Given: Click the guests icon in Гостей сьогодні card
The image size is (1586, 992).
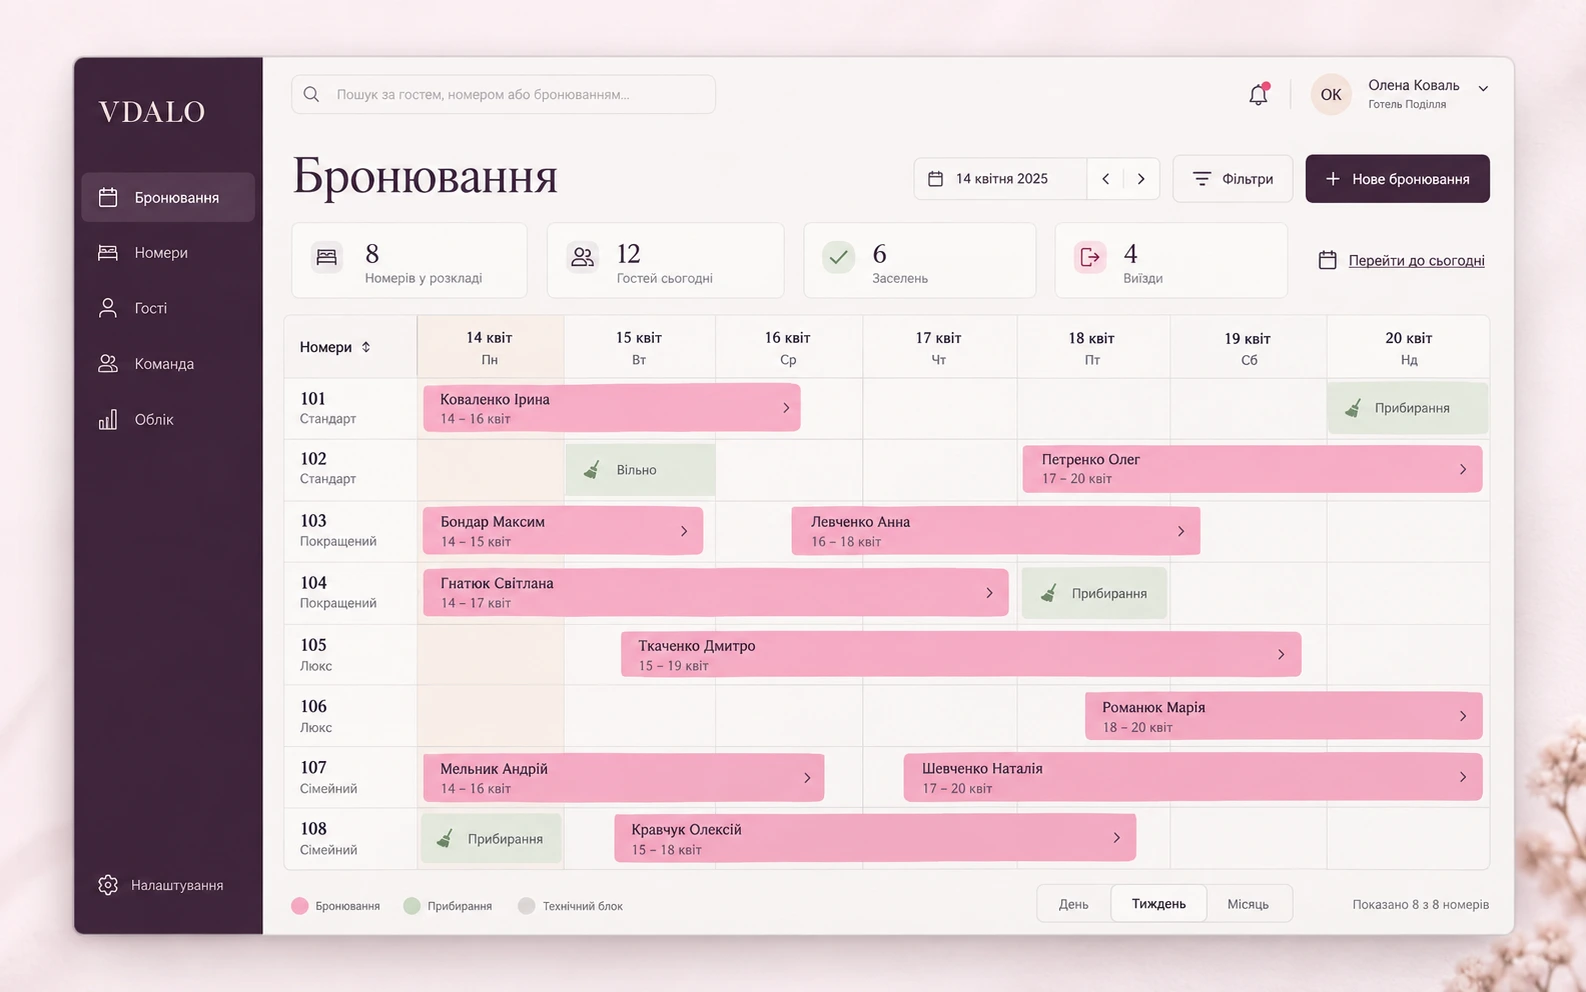Looking at the screenshot, I should click(x=582, y=258).
